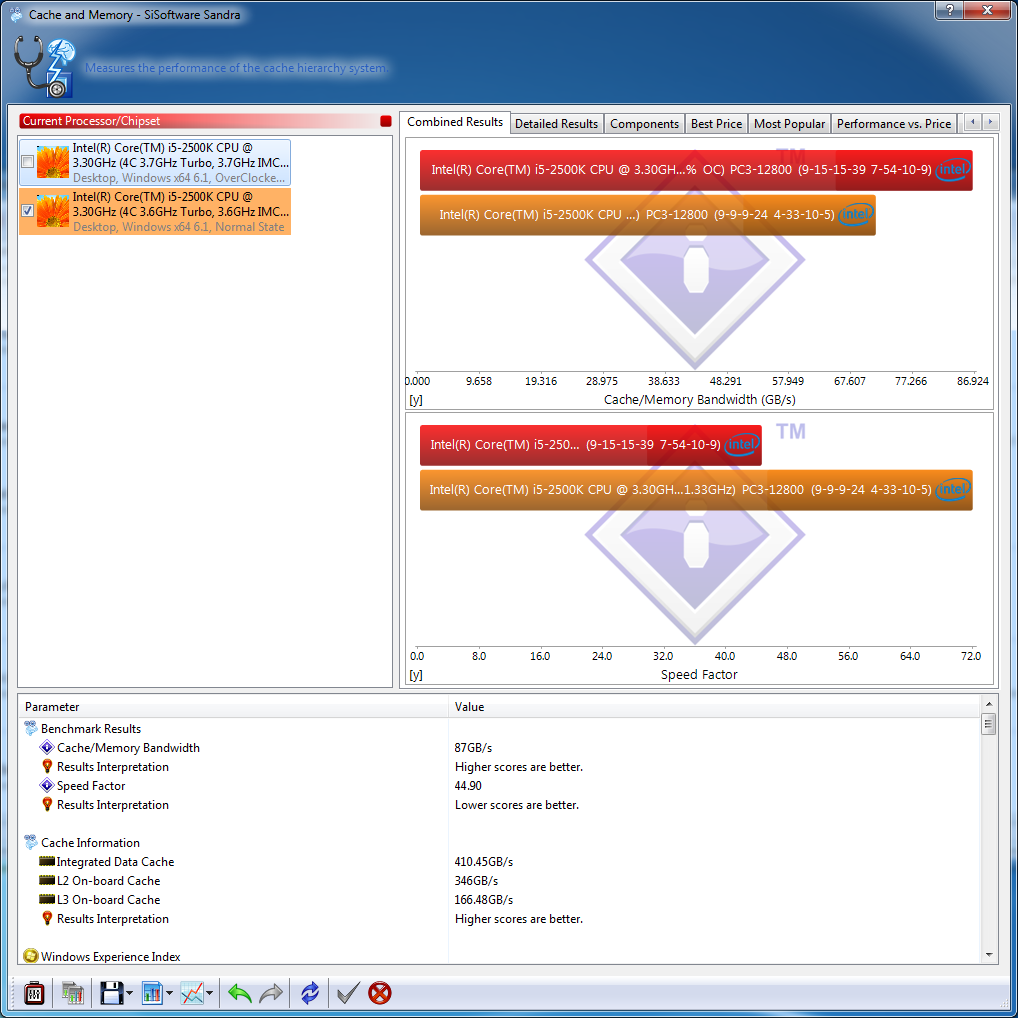Open the dropdown arrow beside the bar chart icon
Viewport: 1018px width, 1018px height.
pos(170,994)
